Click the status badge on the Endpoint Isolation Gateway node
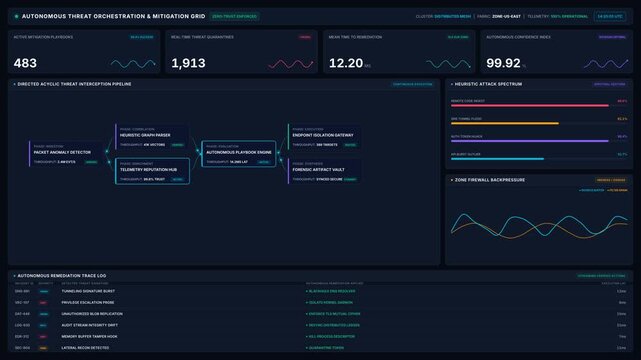Viewport: 641px width, 360px height. (350, 145)
